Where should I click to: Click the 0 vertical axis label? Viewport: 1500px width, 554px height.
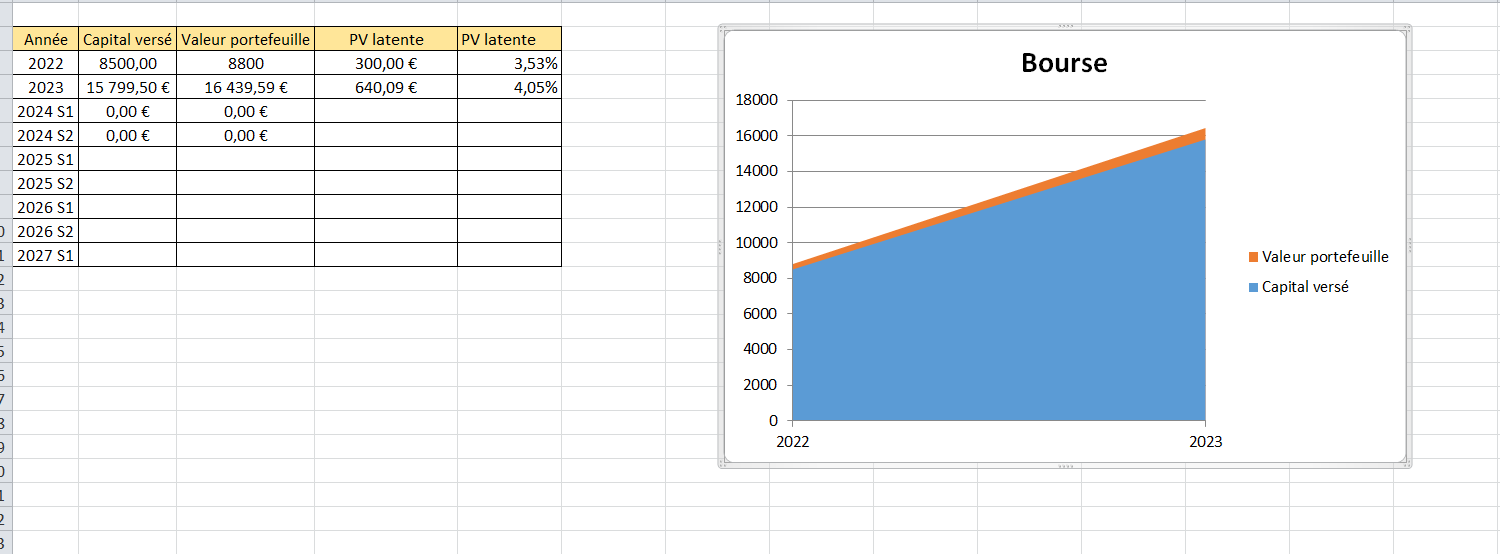coord(773,421)
